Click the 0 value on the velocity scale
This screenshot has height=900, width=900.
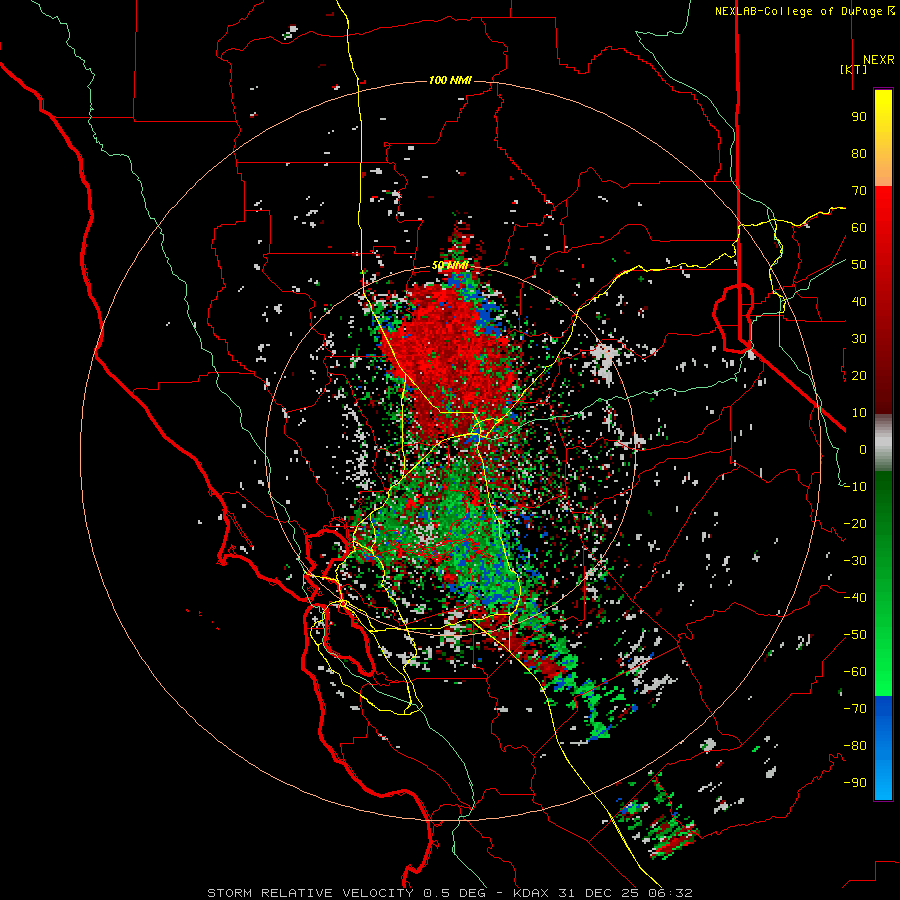[x=863, y=450]
